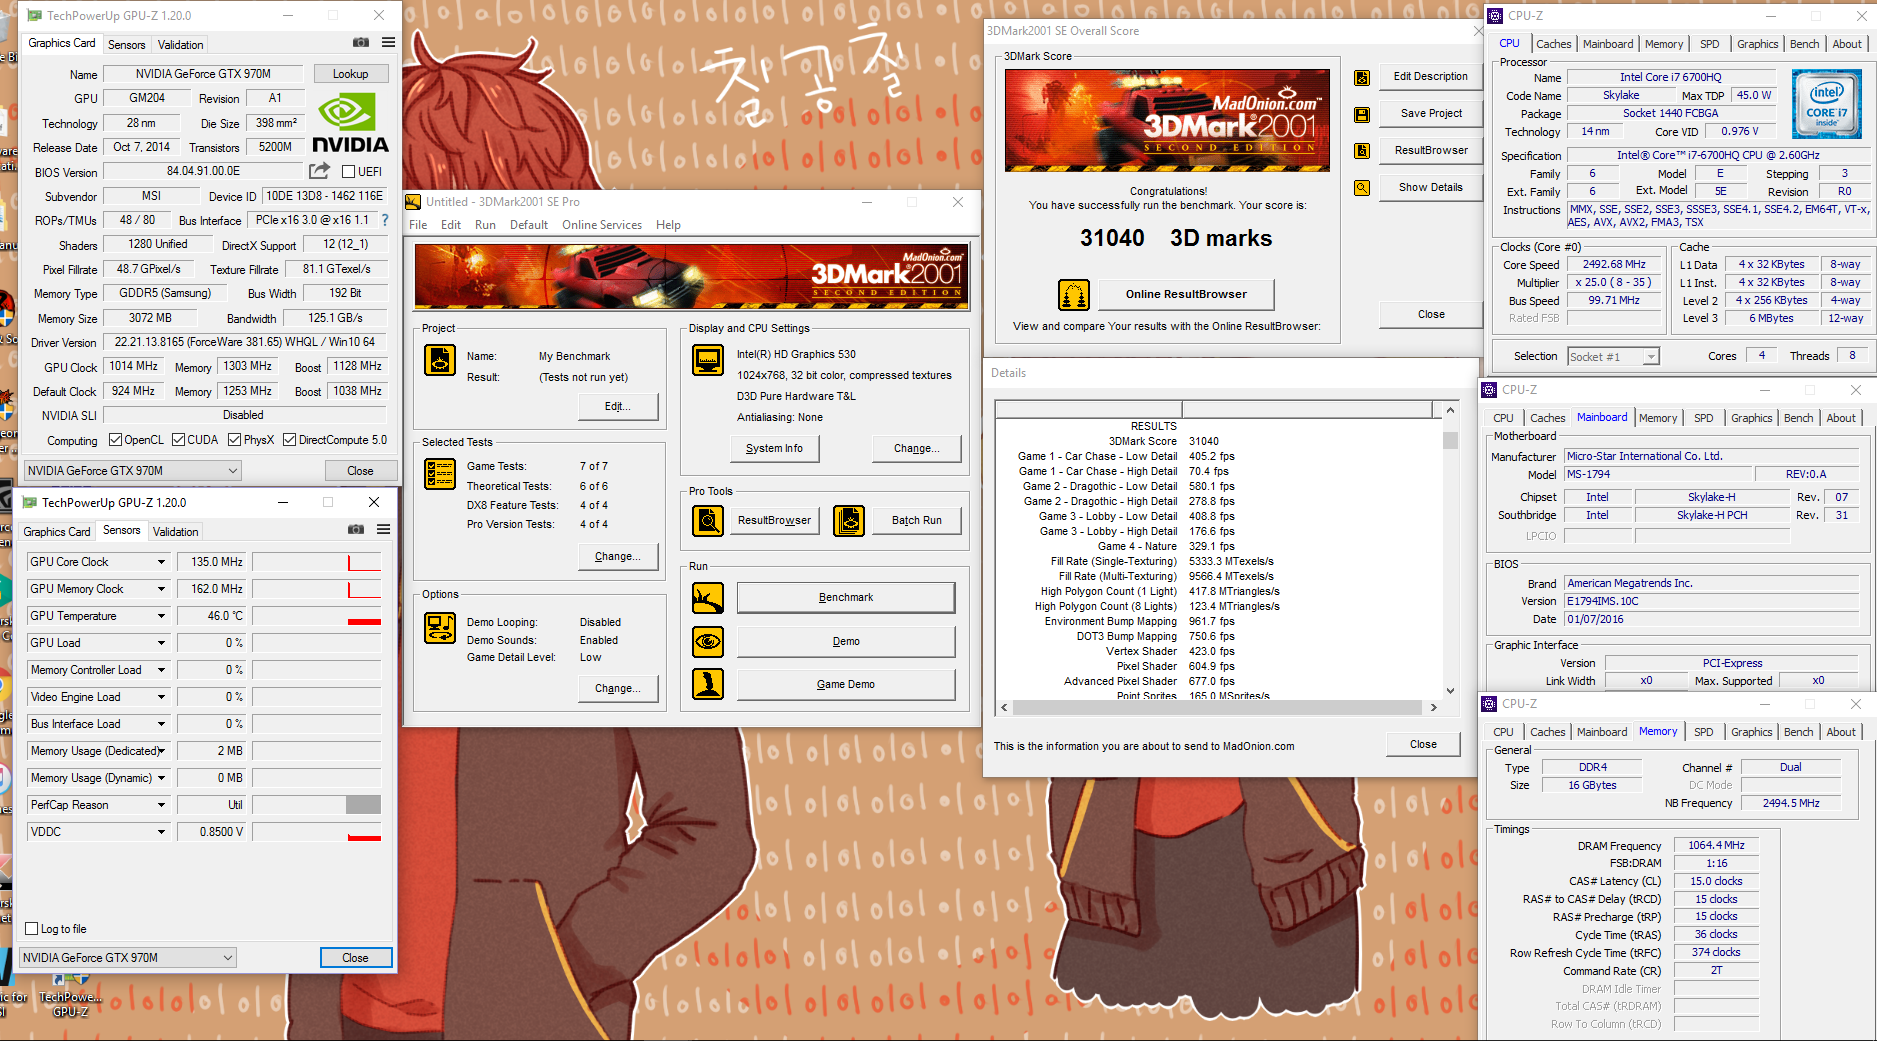Click the Show Details magnifier icon

(1362, 188)
